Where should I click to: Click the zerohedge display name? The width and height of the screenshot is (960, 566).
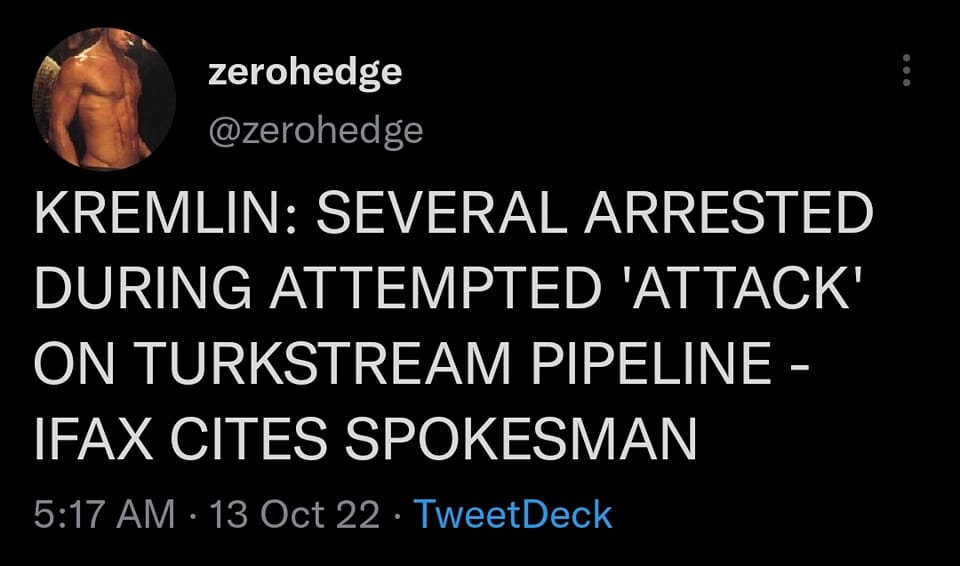point(305,71)
